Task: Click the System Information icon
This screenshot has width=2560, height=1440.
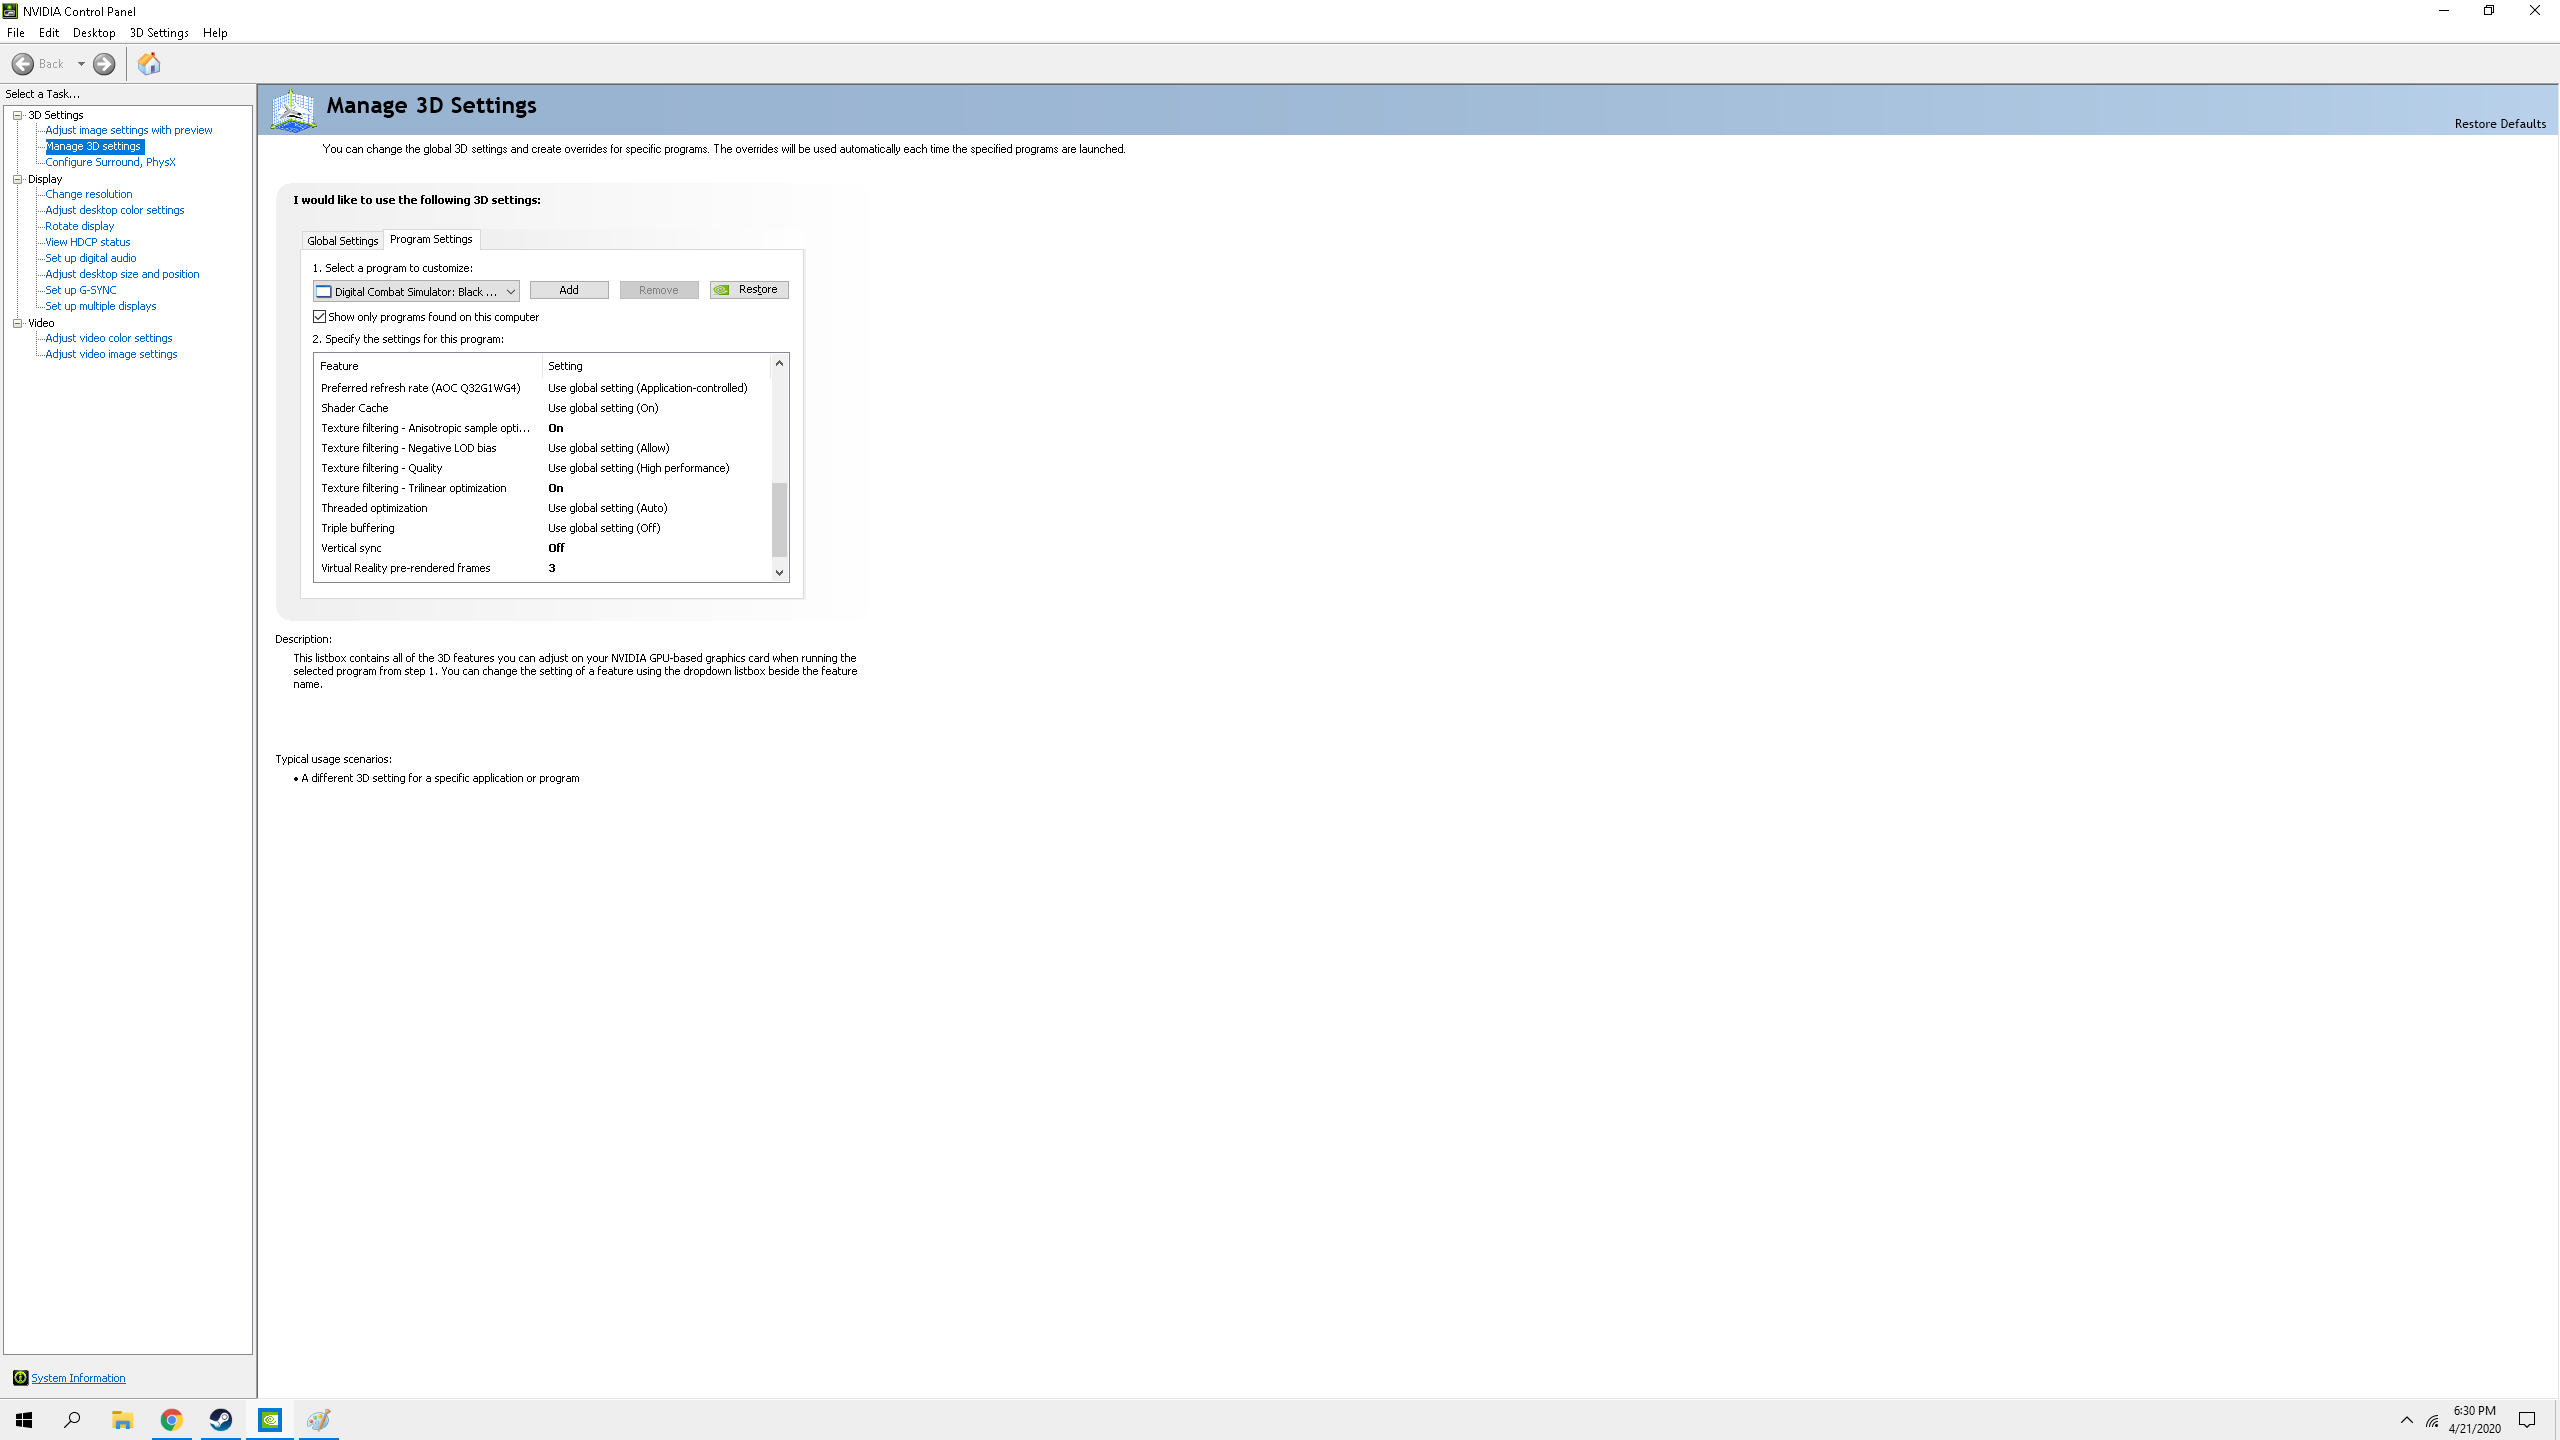Action: 20,1378
